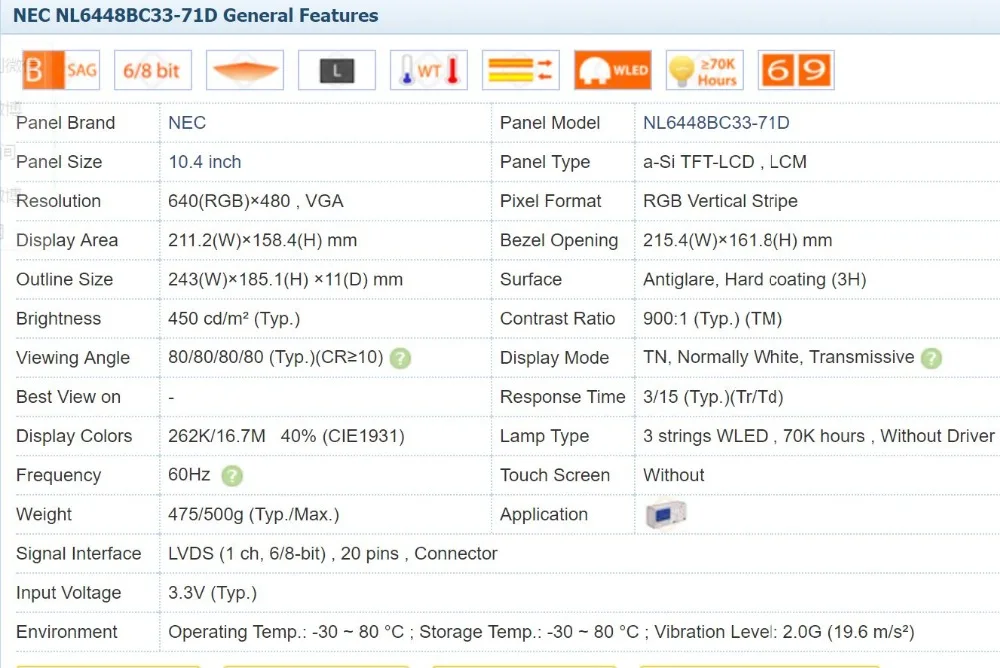Select the 475/500g (Typ./Max.) weight value
The width and height of the screenshot is (1000, 668).
click(x=253, y=514)
